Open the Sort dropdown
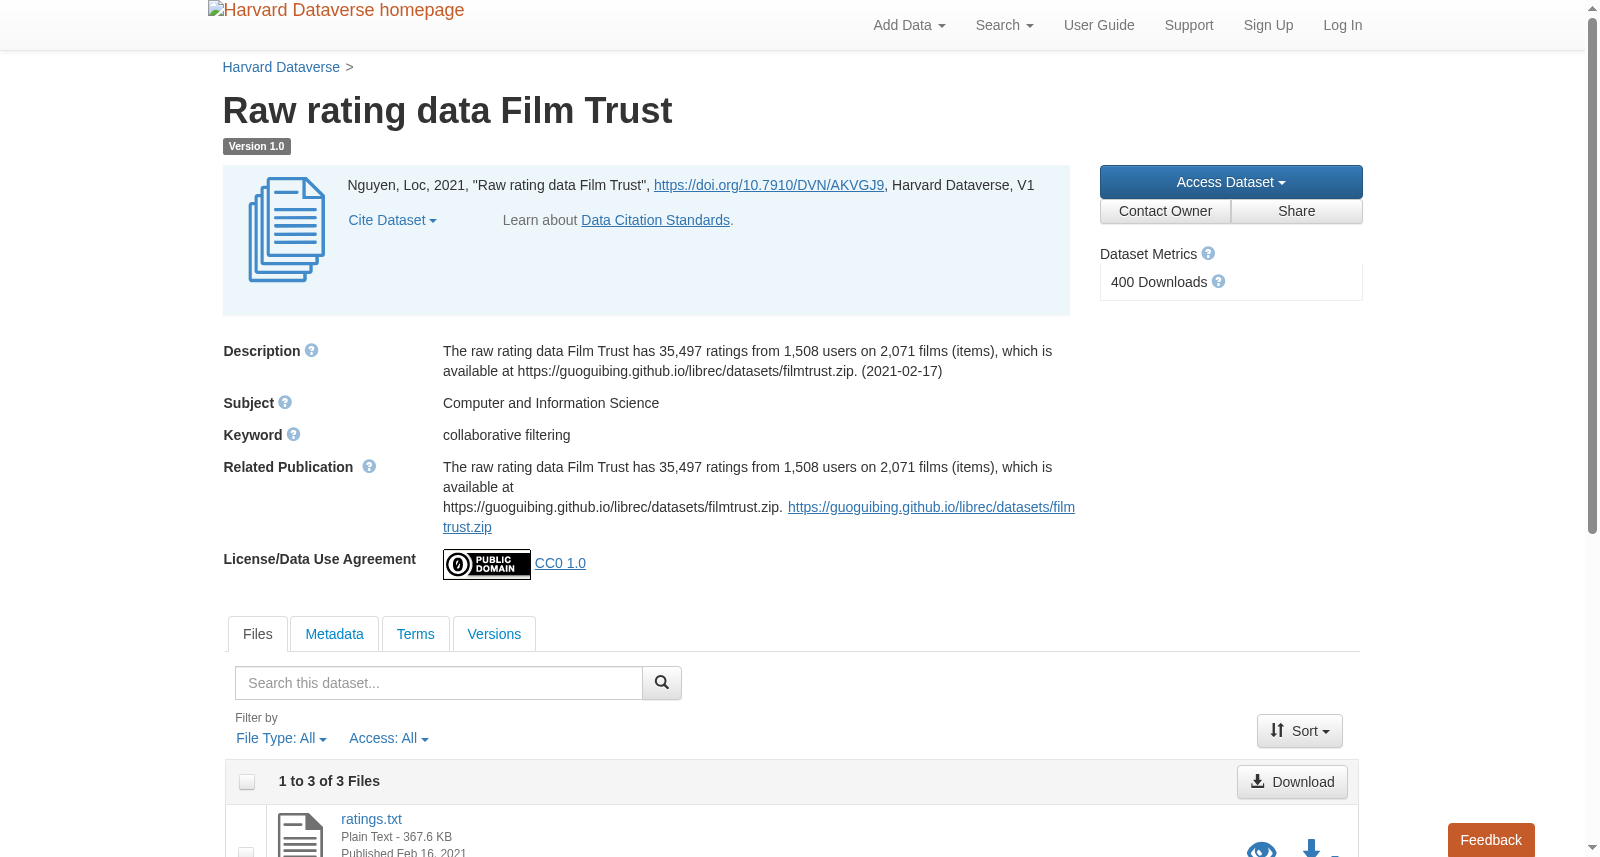This screenshot has height=857, width=1600. pyautogui.click(x=1300, y=731)
